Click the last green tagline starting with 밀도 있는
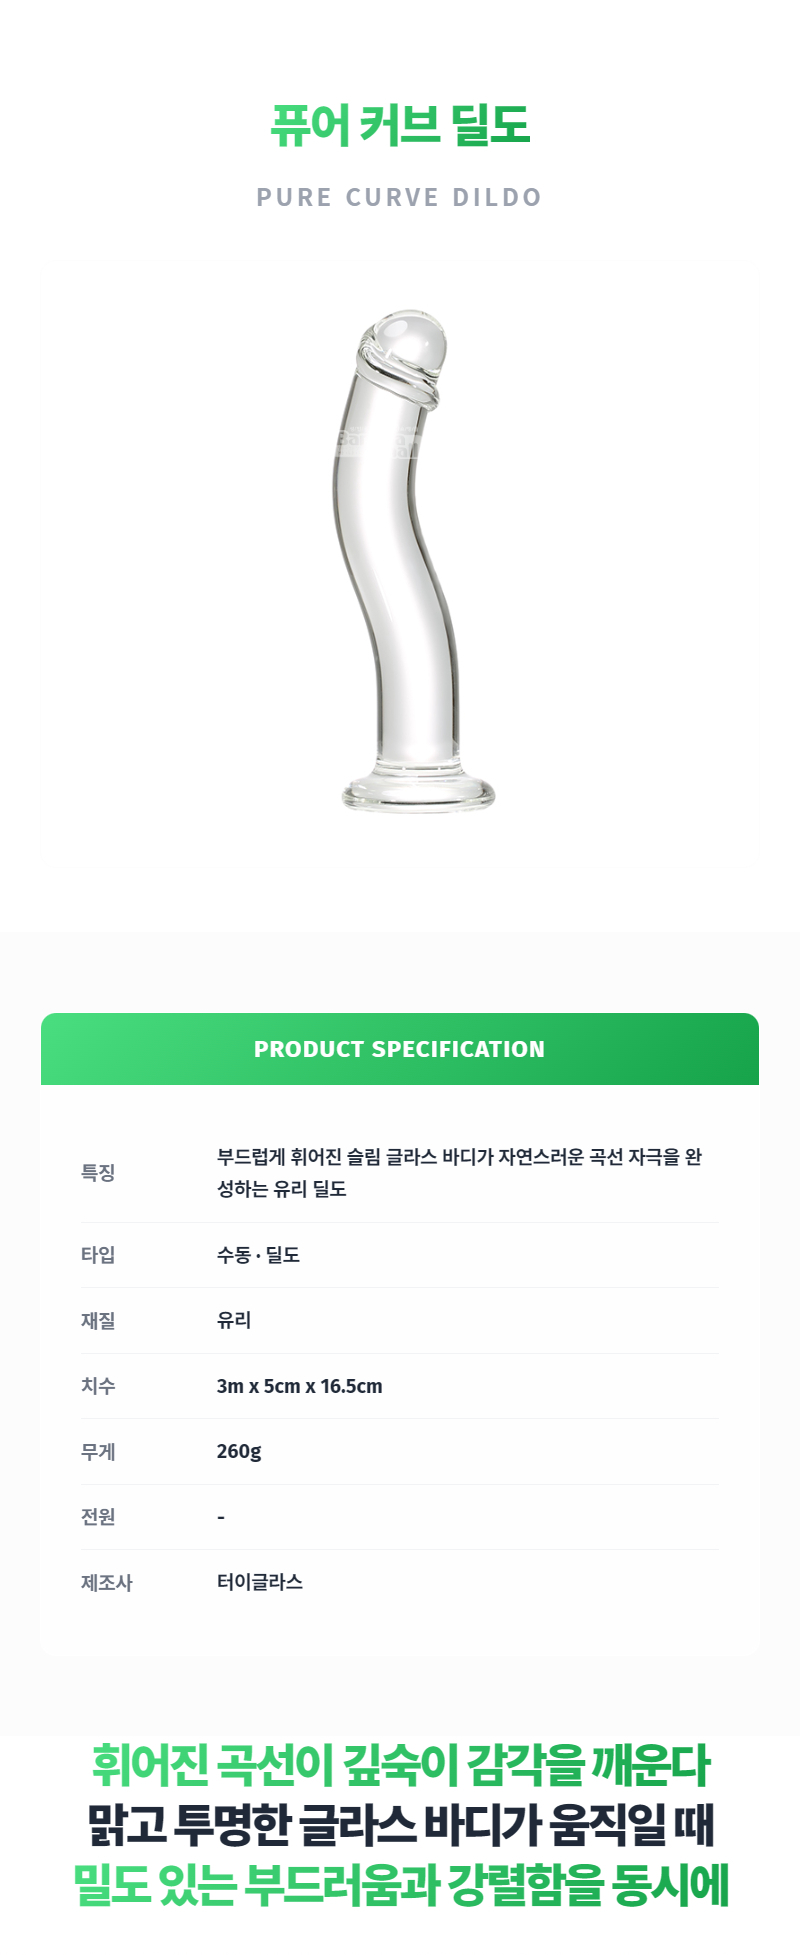 [400, 1885]
